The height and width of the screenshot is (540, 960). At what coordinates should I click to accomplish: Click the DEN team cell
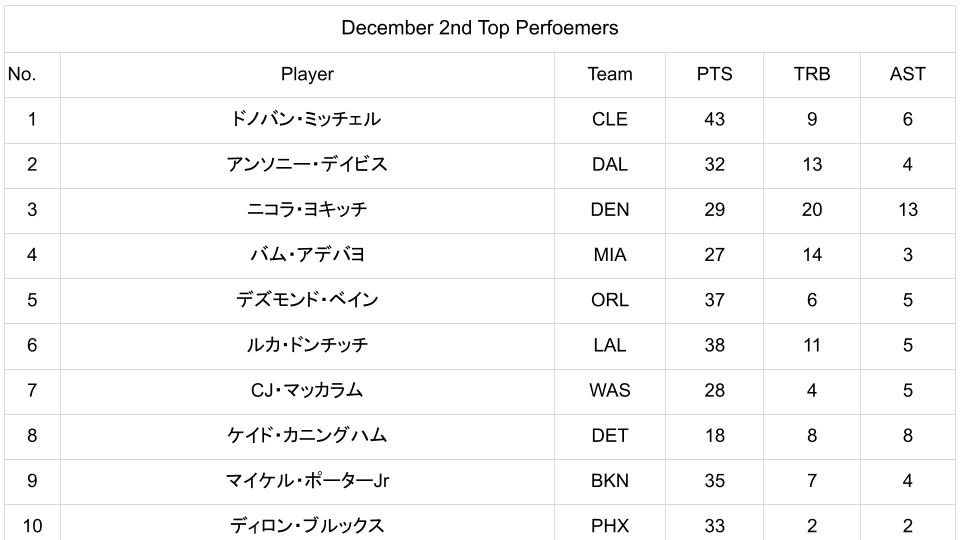point(609,210)
